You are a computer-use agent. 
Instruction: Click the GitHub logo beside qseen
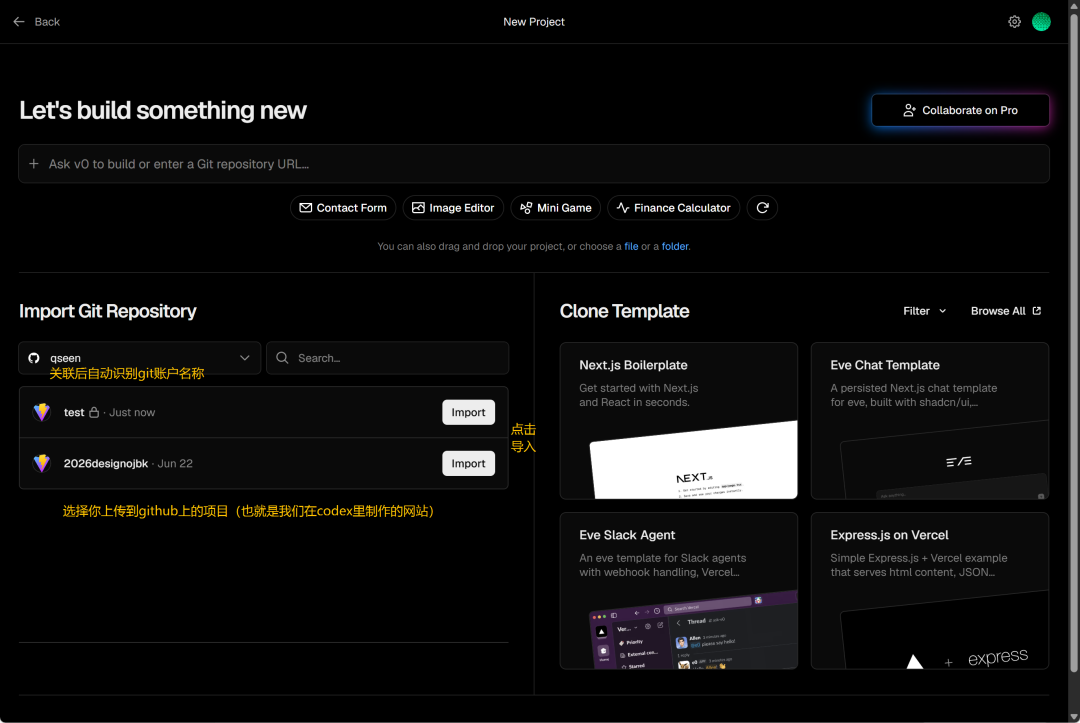point(34,358)
